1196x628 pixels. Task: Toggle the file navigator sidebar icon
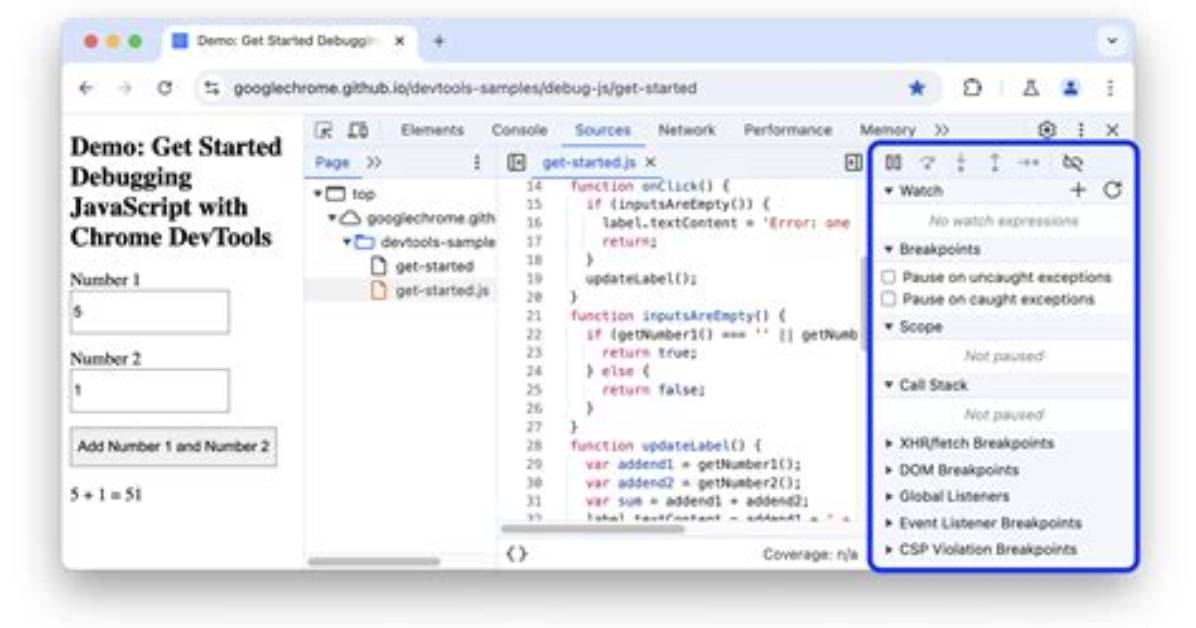point(516,163)
